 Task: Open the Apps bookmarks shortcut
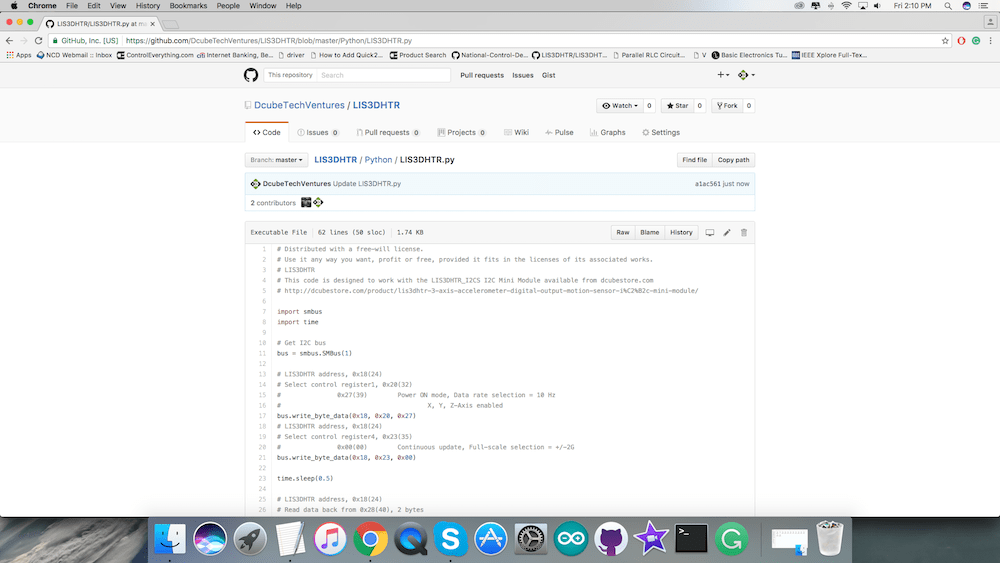(18, 55)
